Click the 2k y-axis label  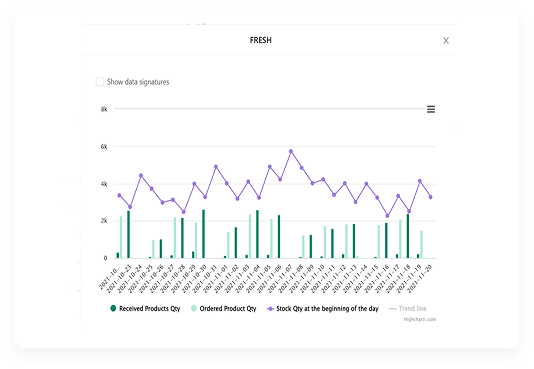(104, 221)
